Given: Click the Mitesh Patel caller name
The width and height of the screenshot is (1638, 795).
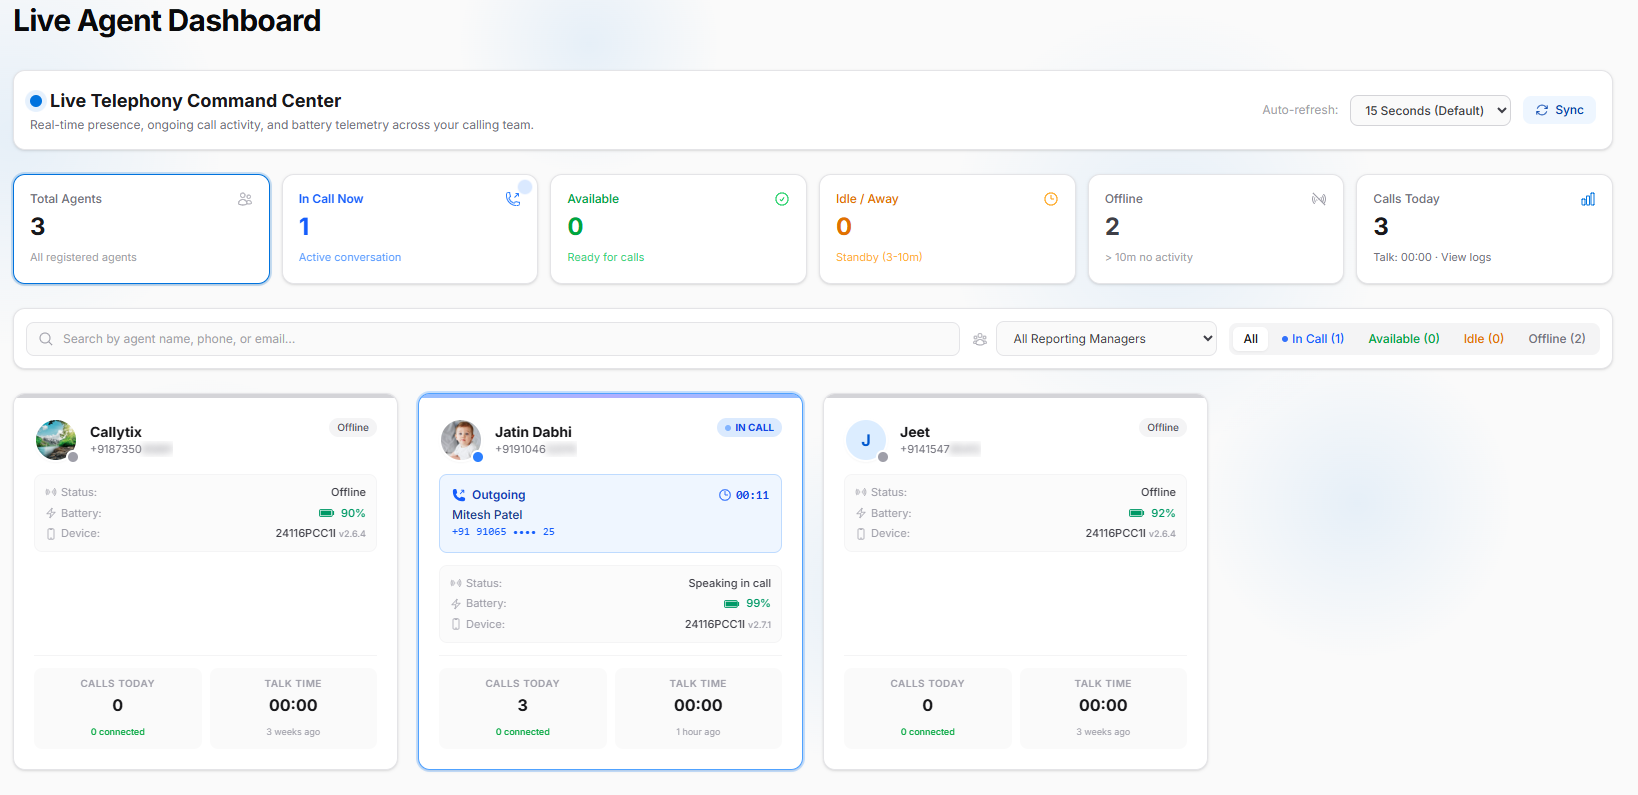Looking at the screenshot, I should point(487,515).
